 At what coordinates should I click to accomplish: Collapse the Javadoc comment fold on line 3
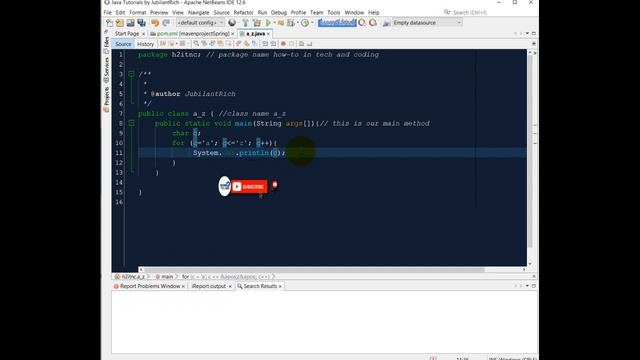131,74
